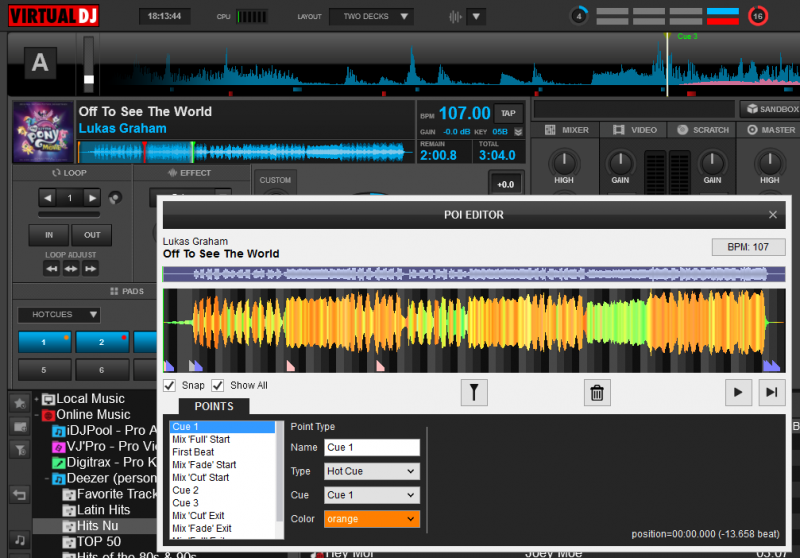The image size is (800, 558).
Task: Collapse Online Music tree node
Action: [37, 415]
